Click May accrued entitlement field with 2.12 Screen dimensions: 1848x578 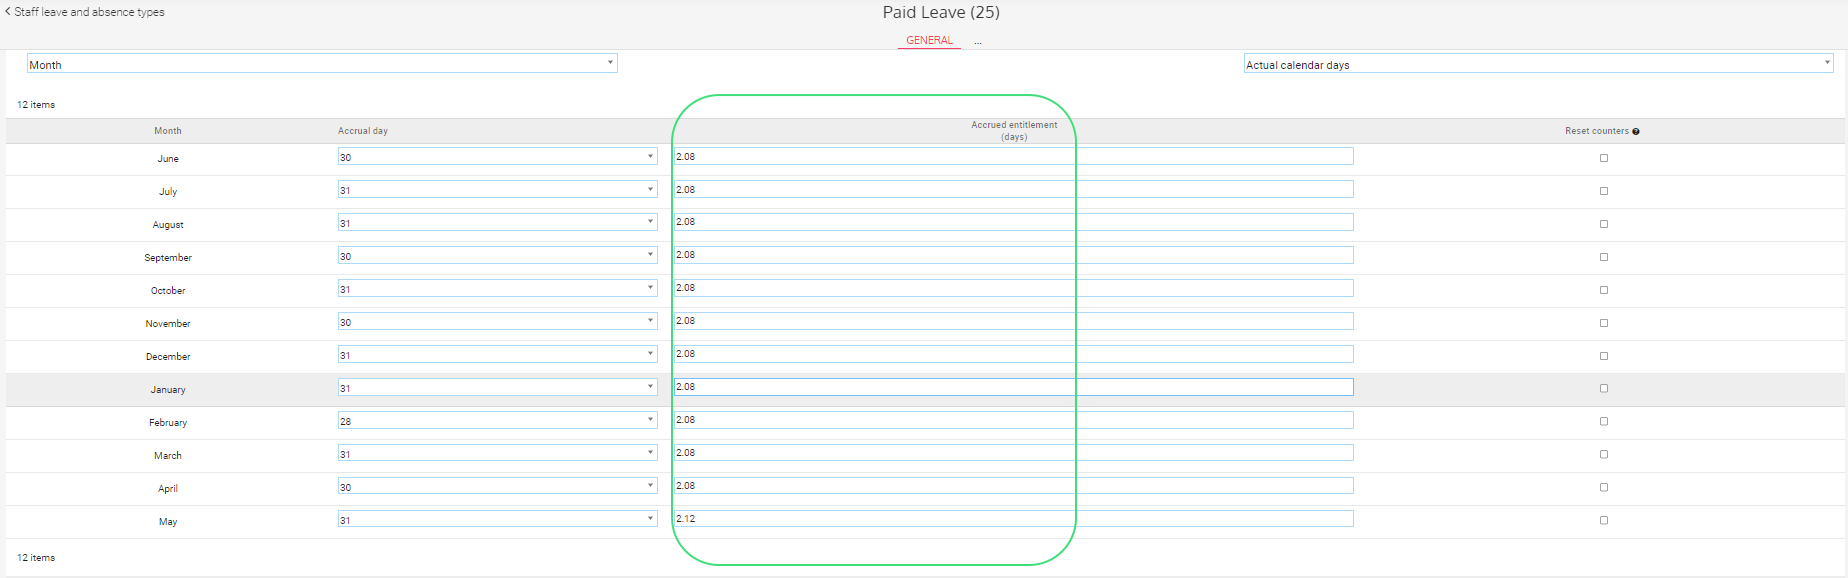click(x=1013, y=519)
